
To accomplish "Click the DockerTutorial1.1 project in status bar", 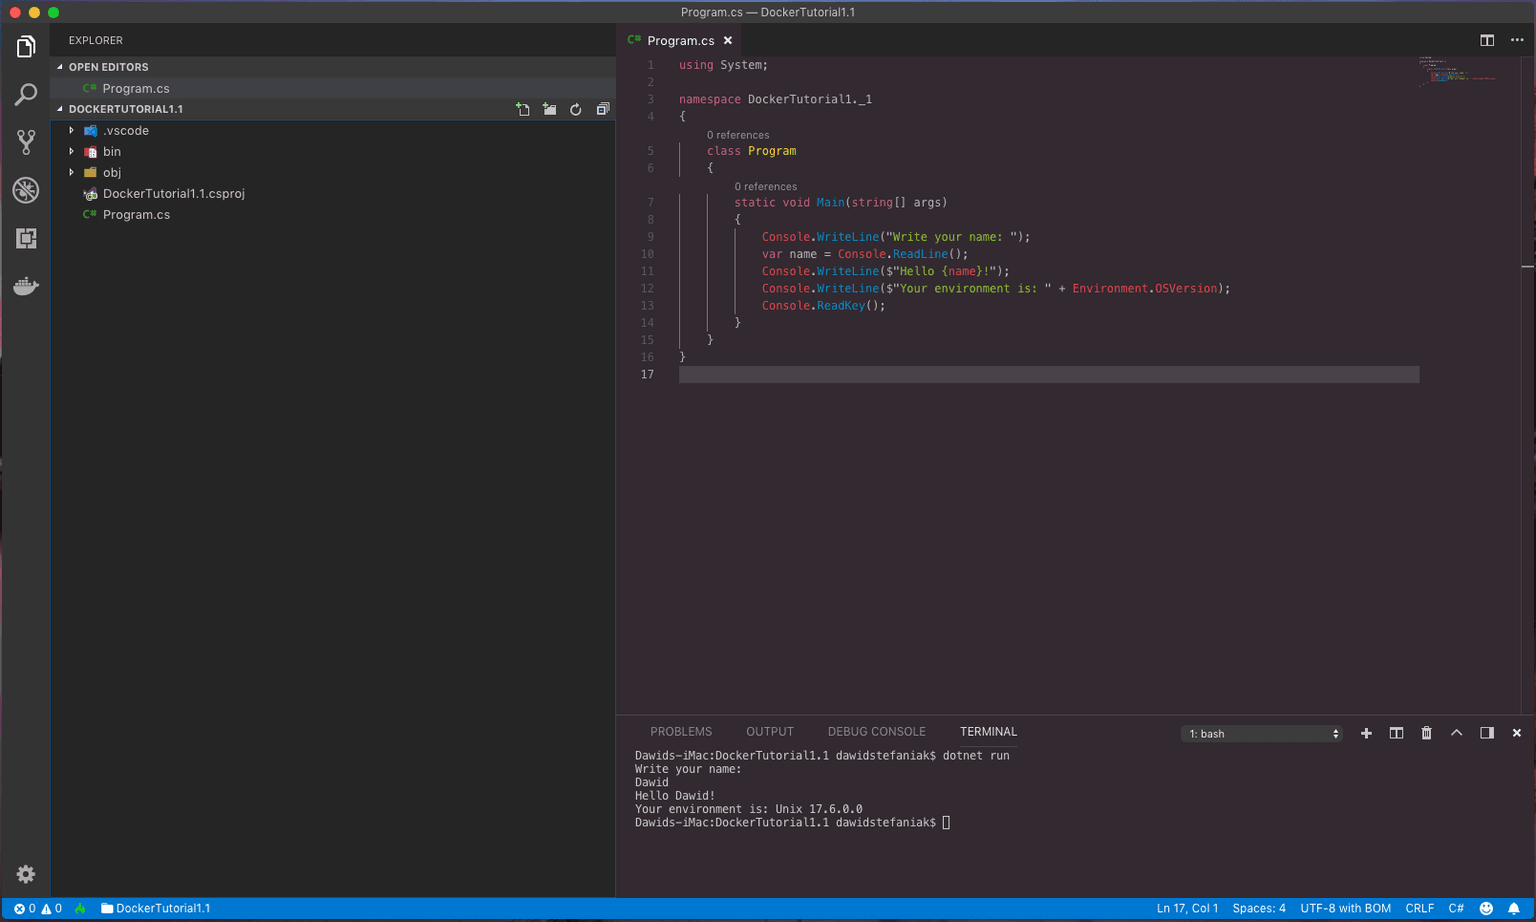I will [x=155, y=908].
